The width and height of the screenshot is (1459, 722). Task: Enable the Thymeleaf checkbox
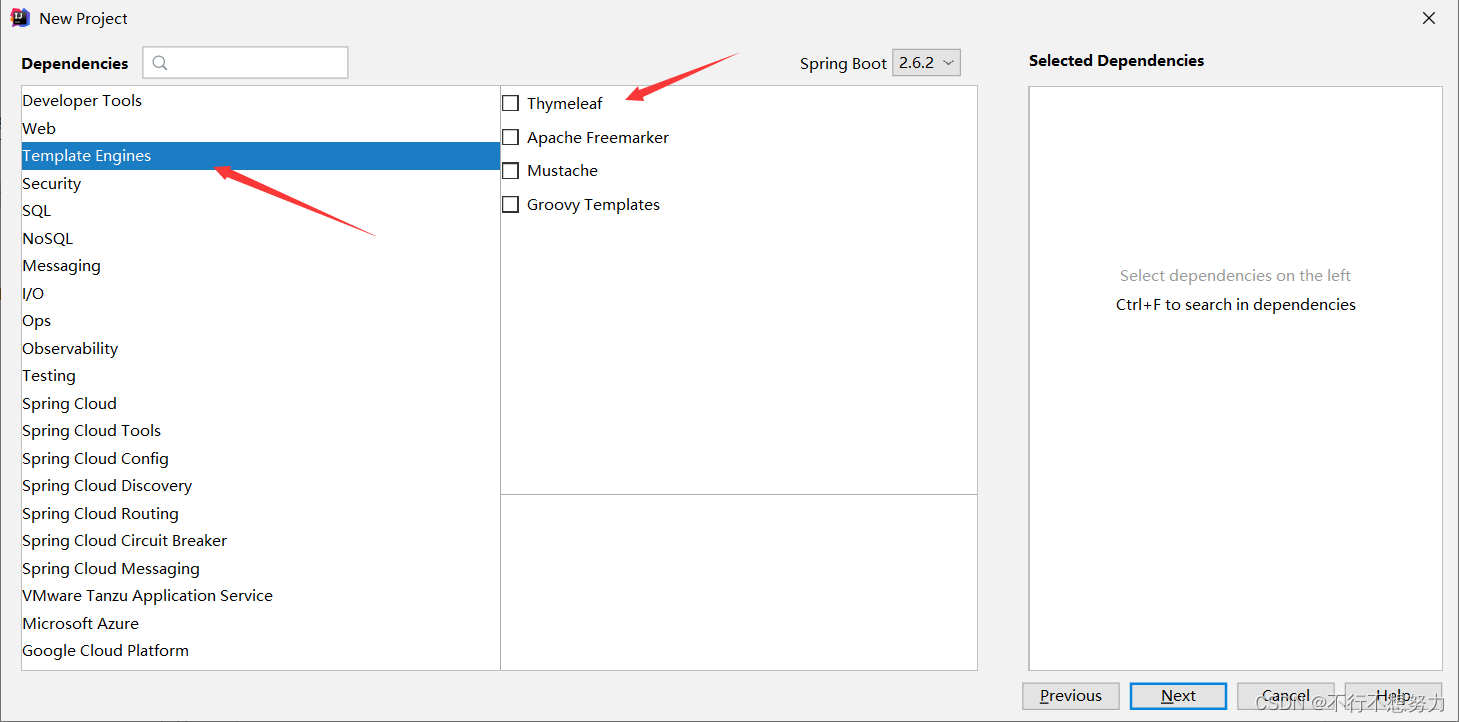click(x=511, y=103)
